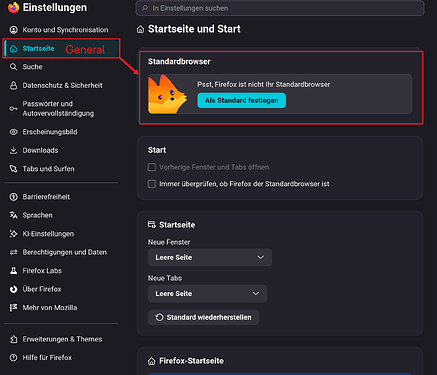Click the home icon beside Startseite und Start heading

[x=140, y=30]
